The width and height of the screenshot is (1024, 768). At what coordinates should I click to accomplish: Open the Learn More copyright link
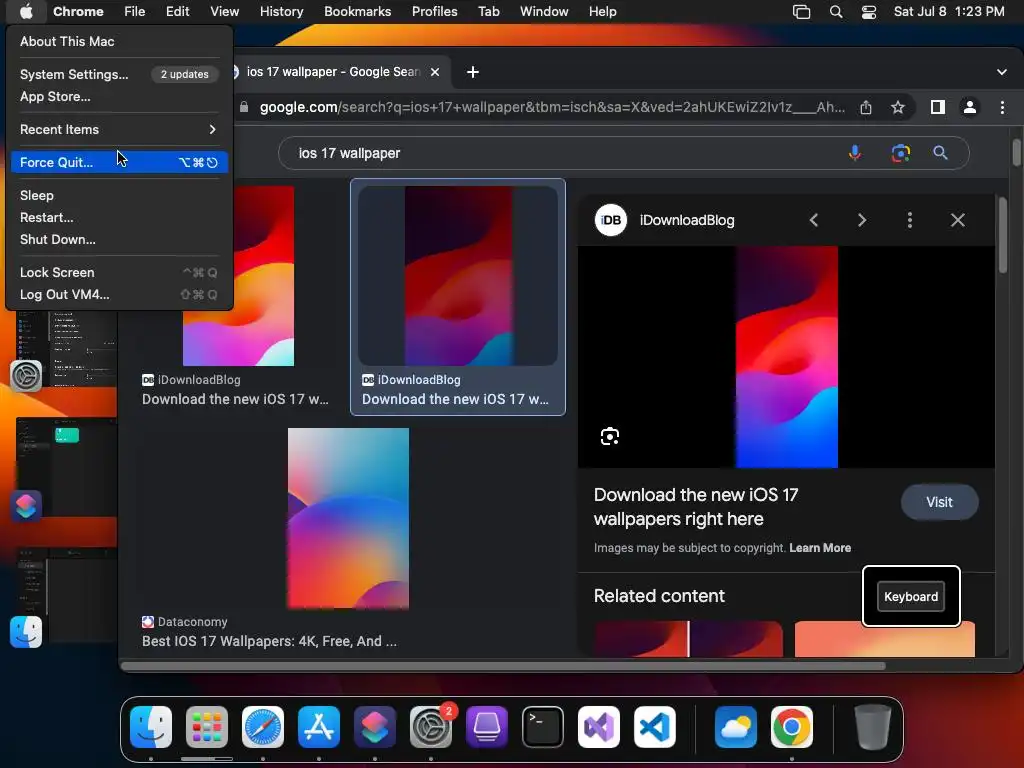[x=820, y=548]
